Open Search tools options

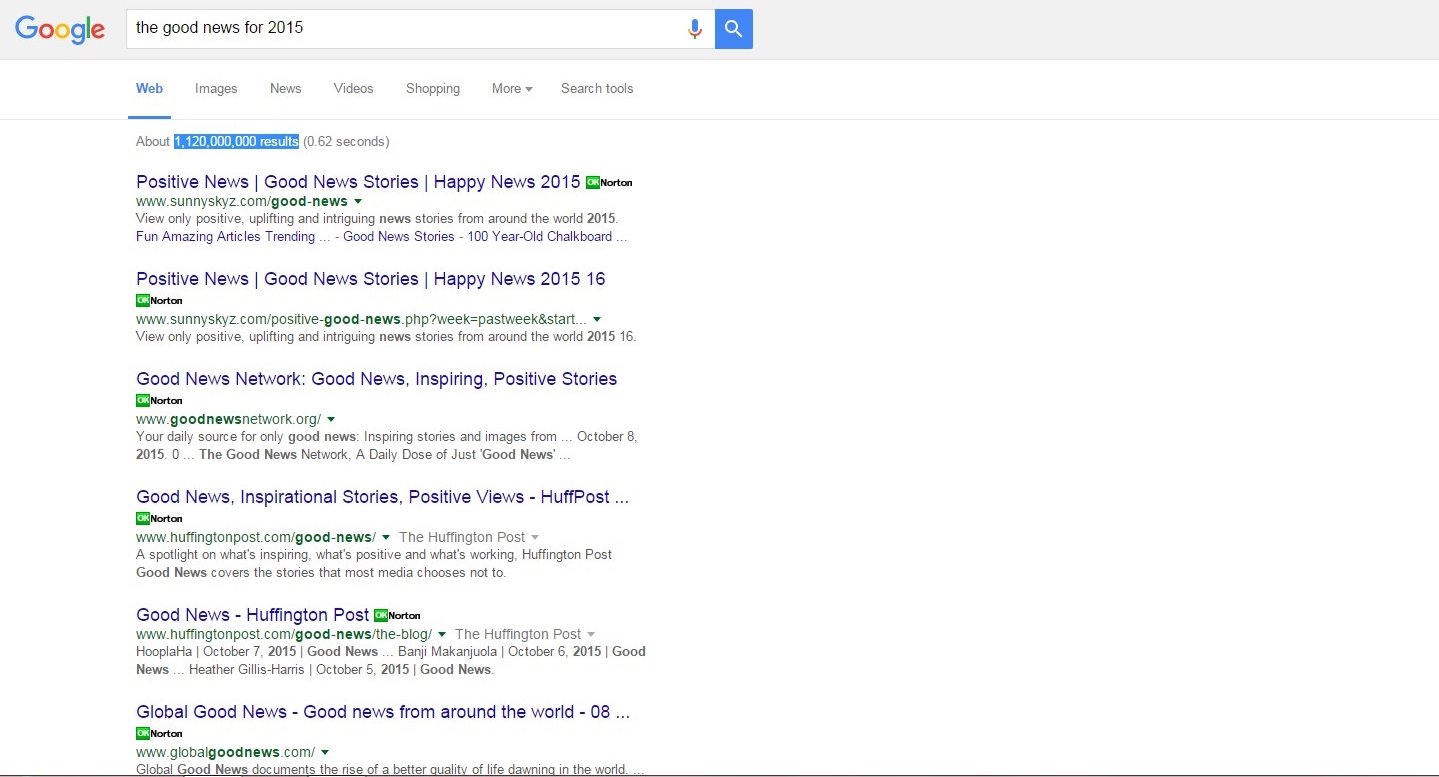(597, 89)
